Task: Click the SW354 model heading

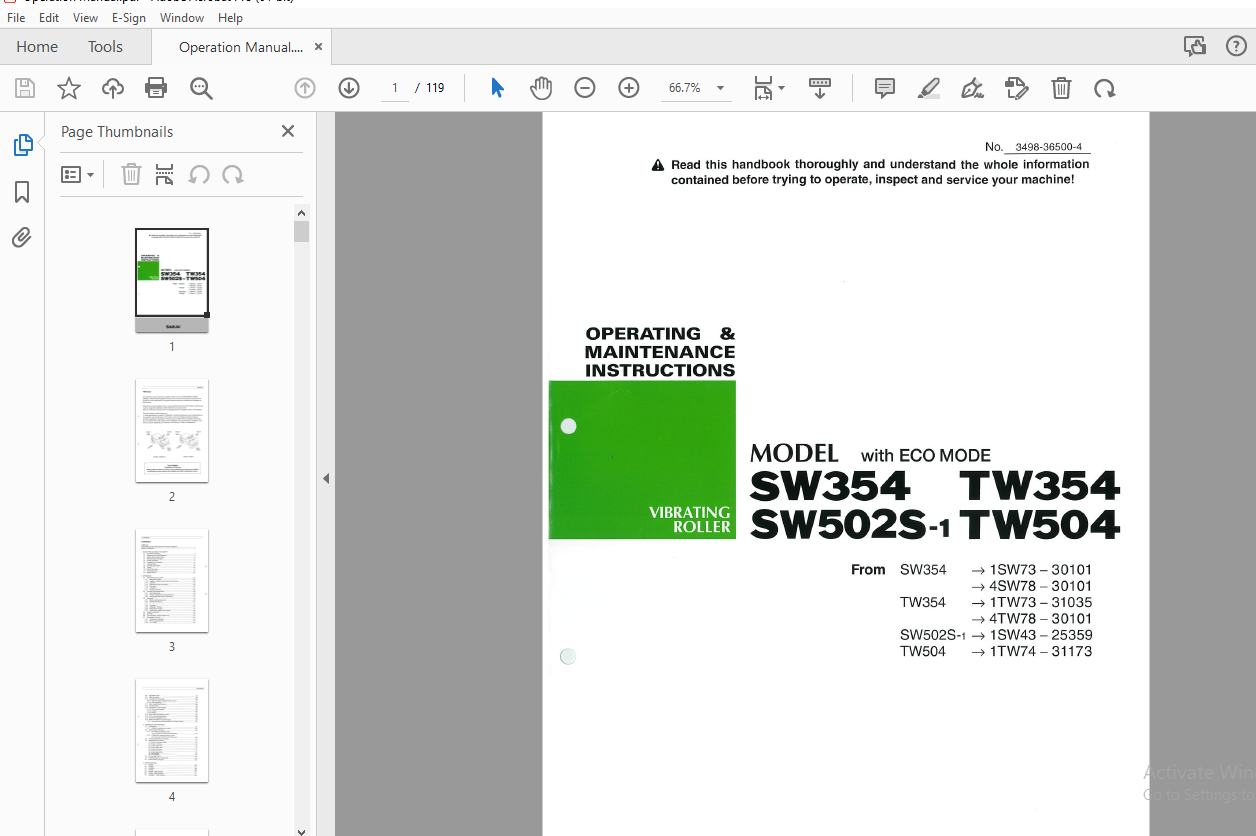Action: tap(830, 487)
